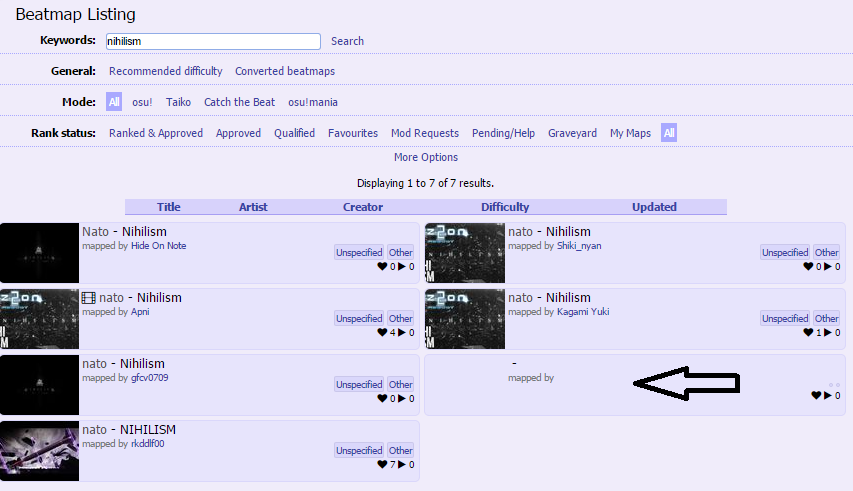The height and width of the screenshot is (491, 853).
Task: Select the osu!mania mode filter
Action: click(313, 102)
